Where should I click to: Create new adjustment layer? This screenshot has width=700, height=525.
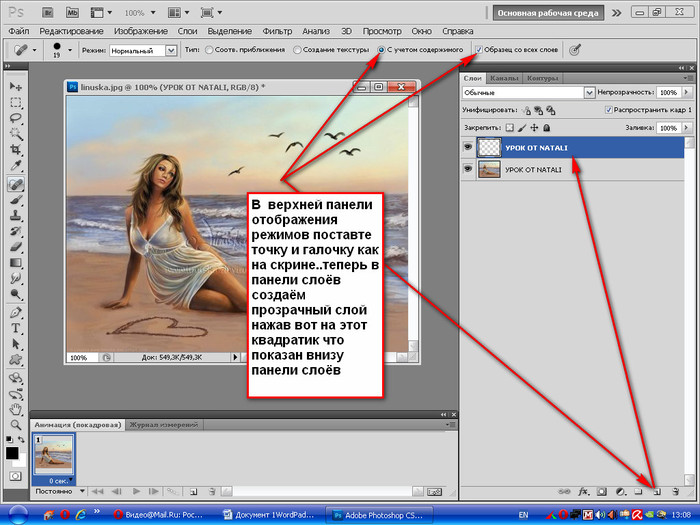point(620,492)
